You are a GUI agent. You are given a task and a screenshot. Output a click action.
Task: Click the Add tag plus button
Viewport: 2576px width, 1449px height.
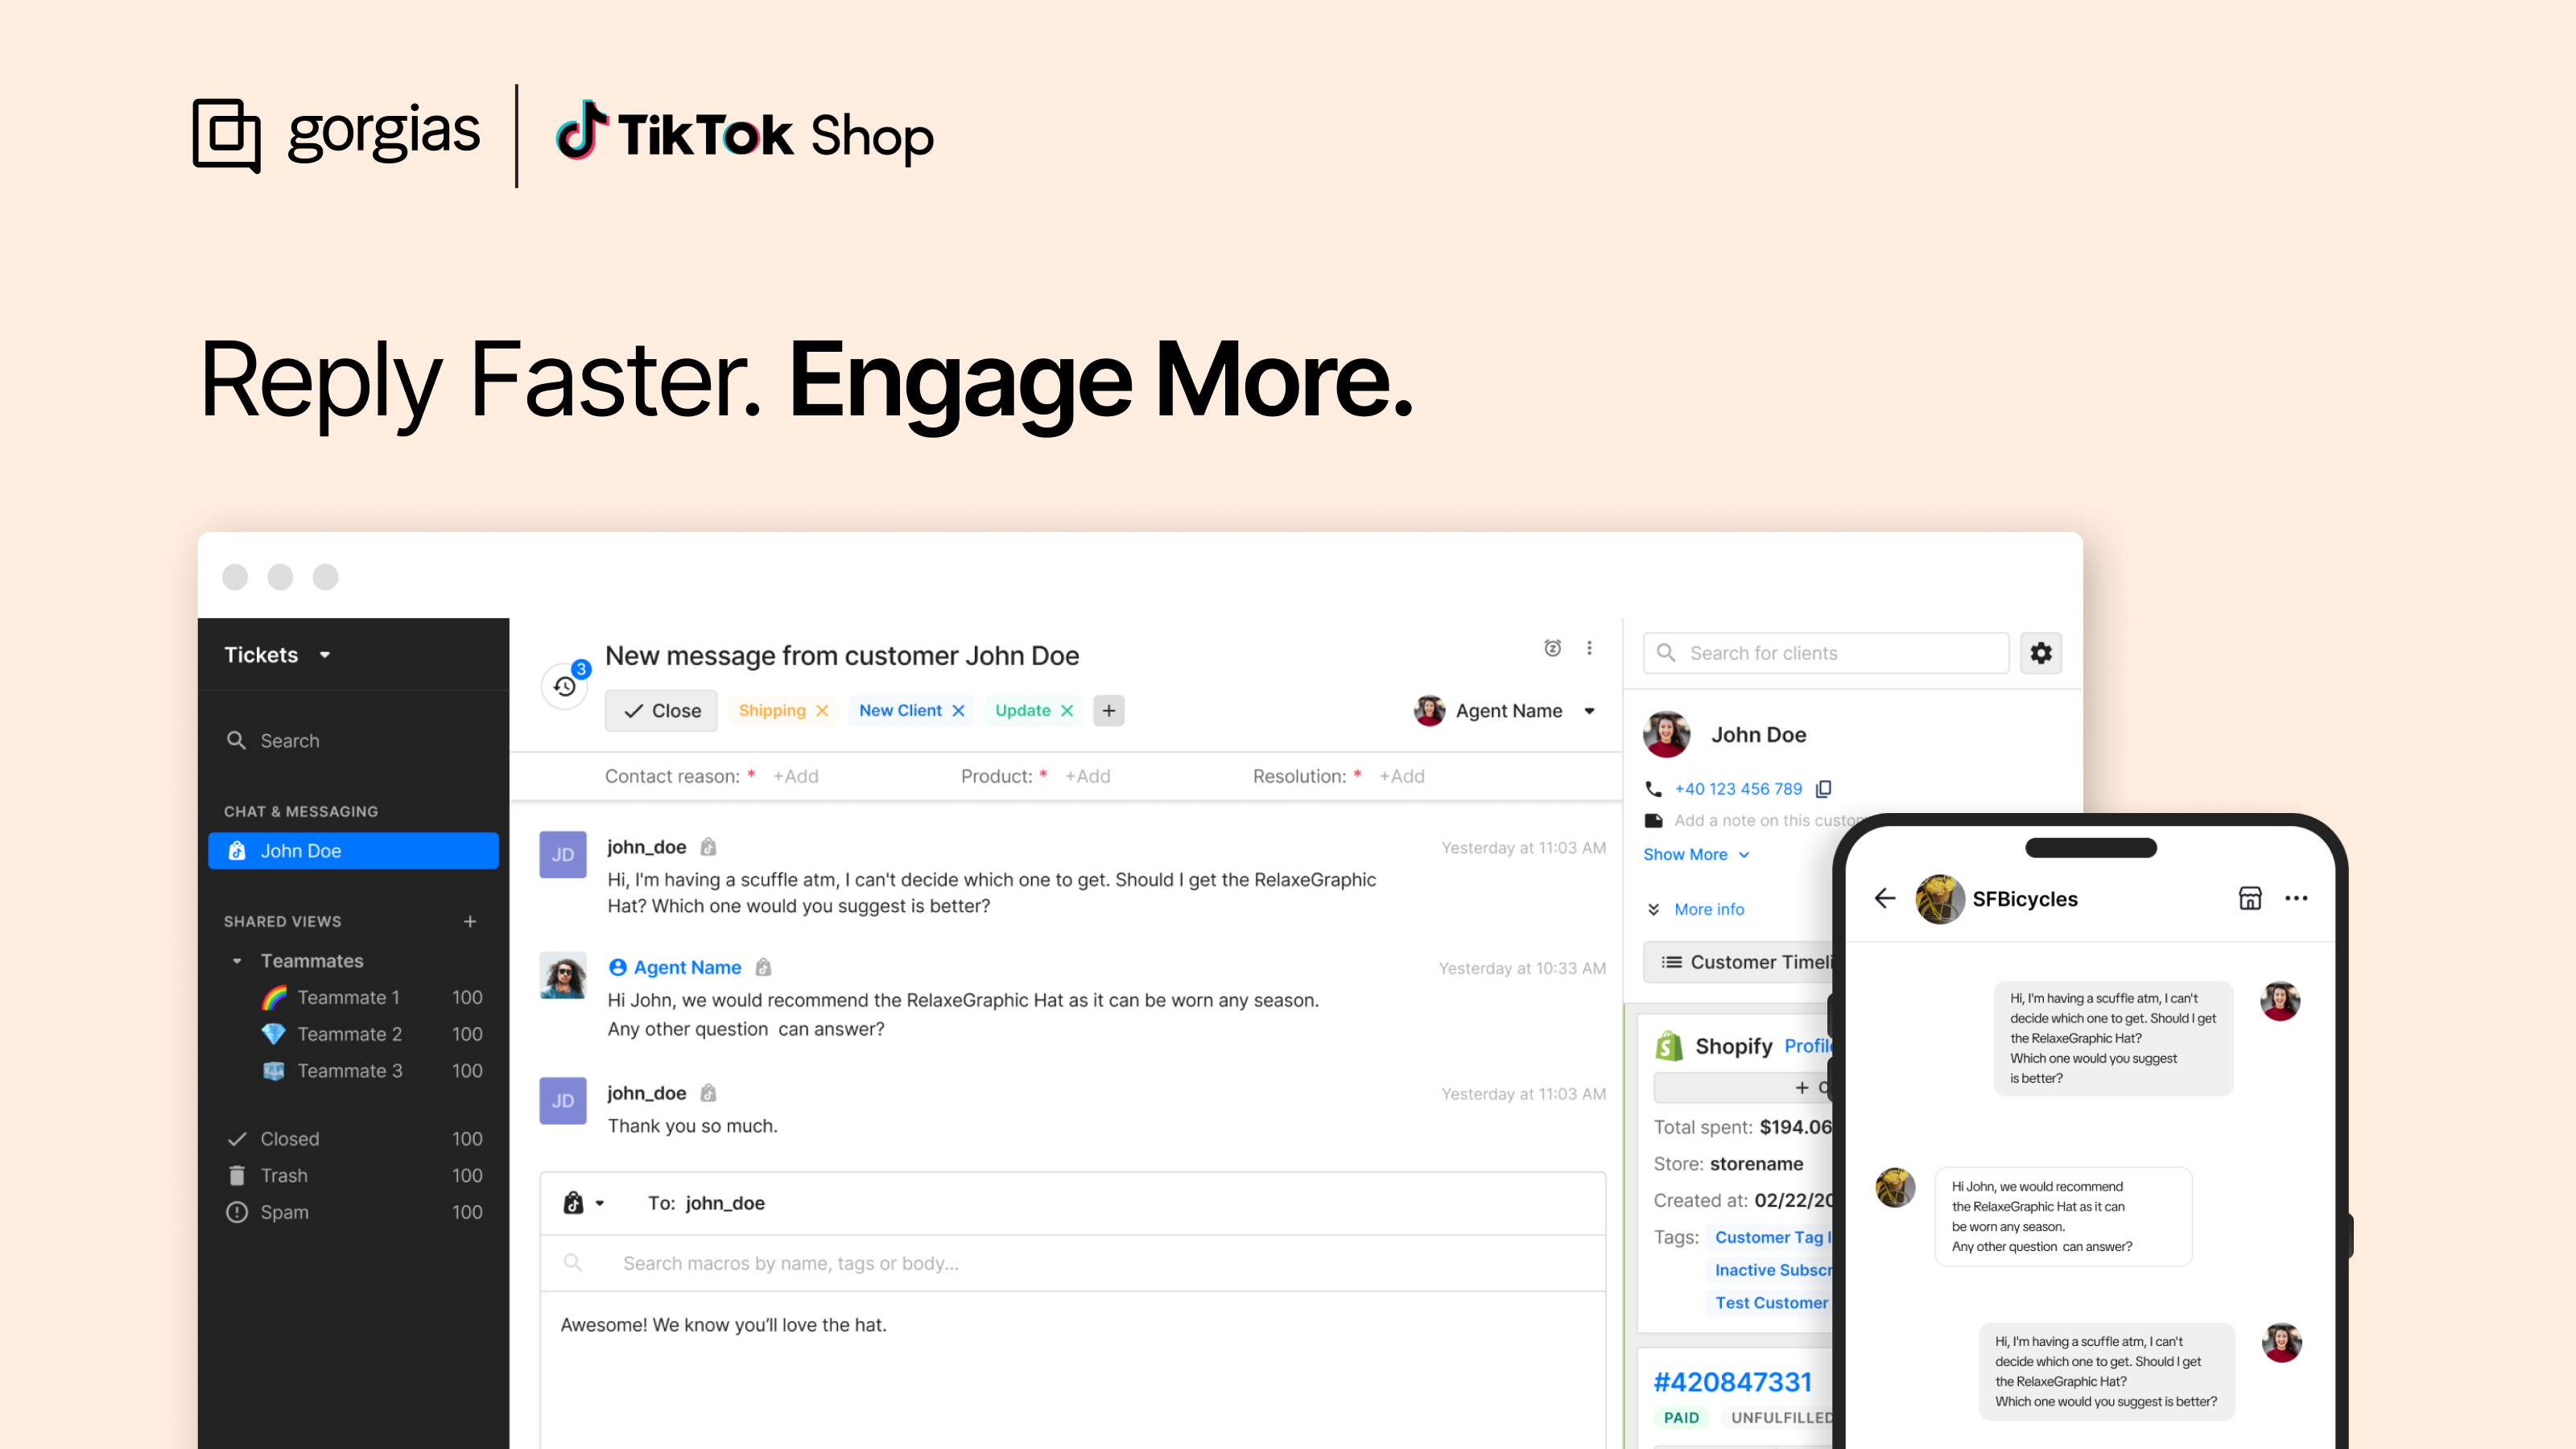pos(1108,709)
